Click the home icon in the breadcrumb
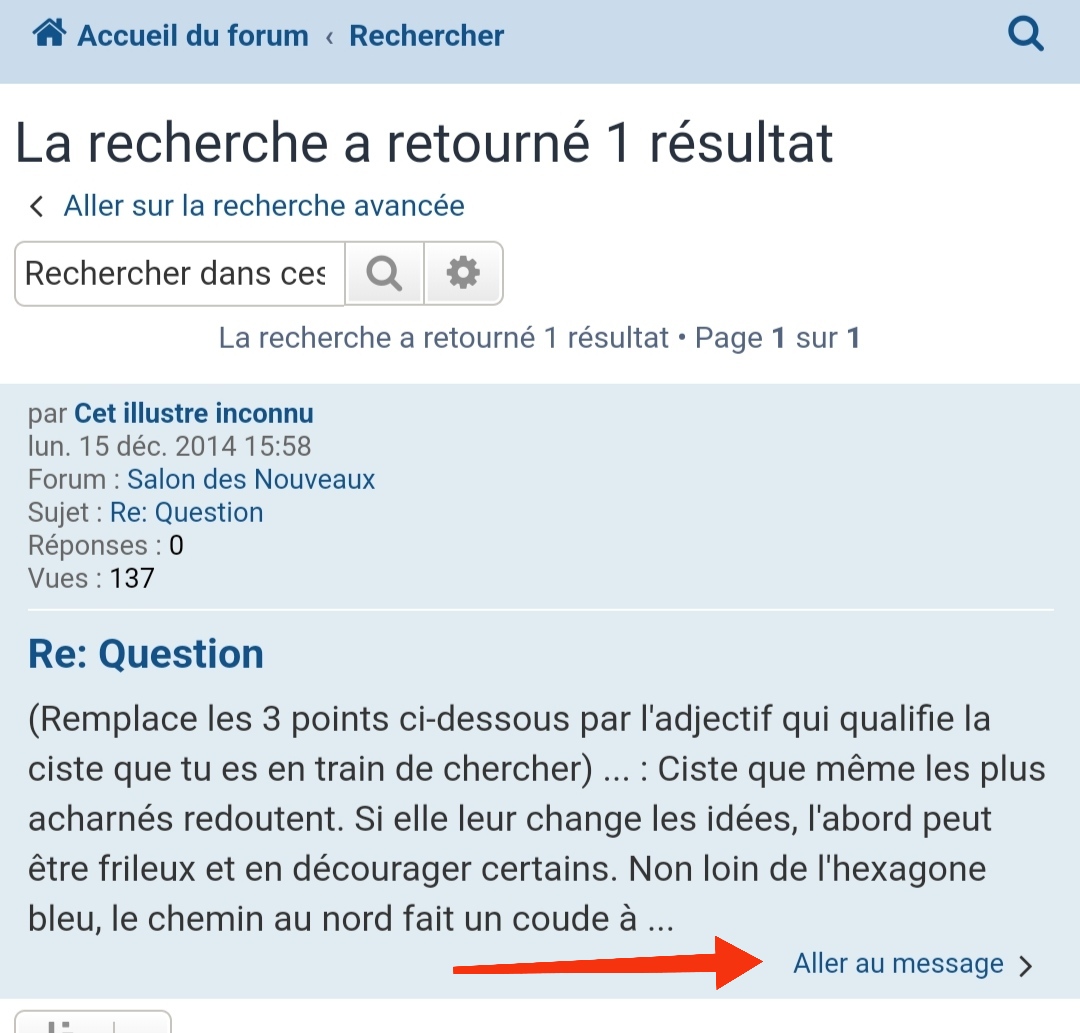Viewport: 1080px width, 1033px height. (x=49, y=35)
